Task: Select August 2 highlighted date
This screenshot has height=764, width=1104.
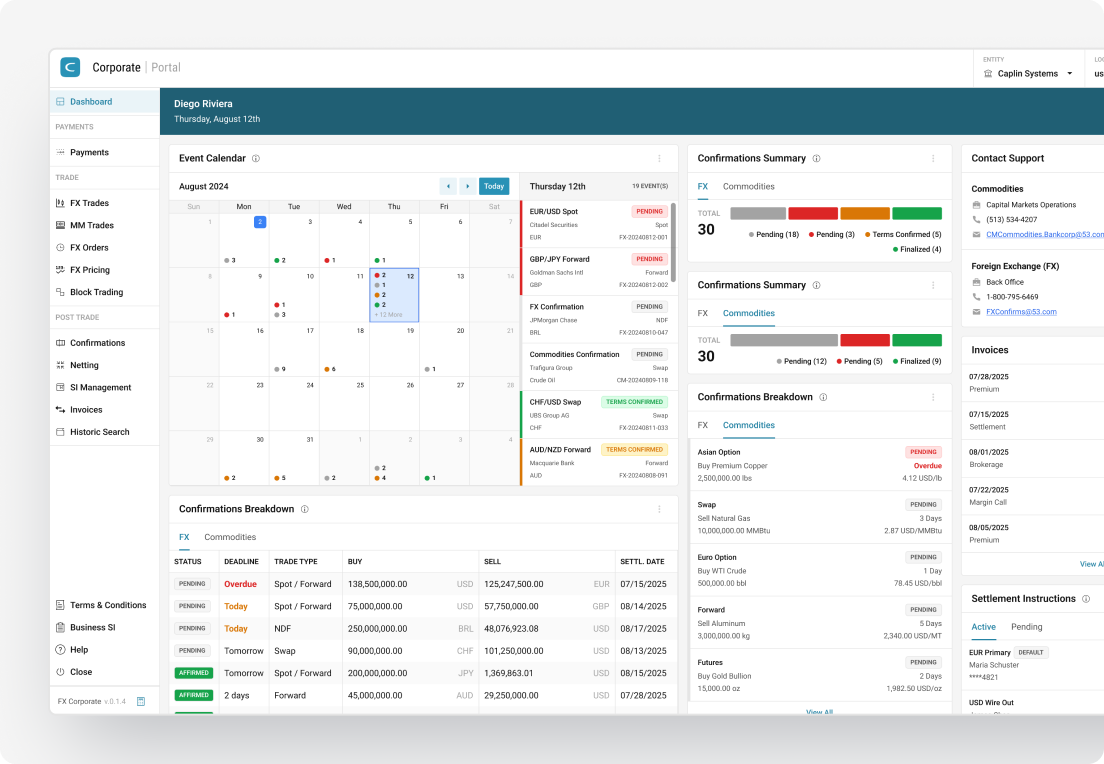Action: [x=260, y=222]
